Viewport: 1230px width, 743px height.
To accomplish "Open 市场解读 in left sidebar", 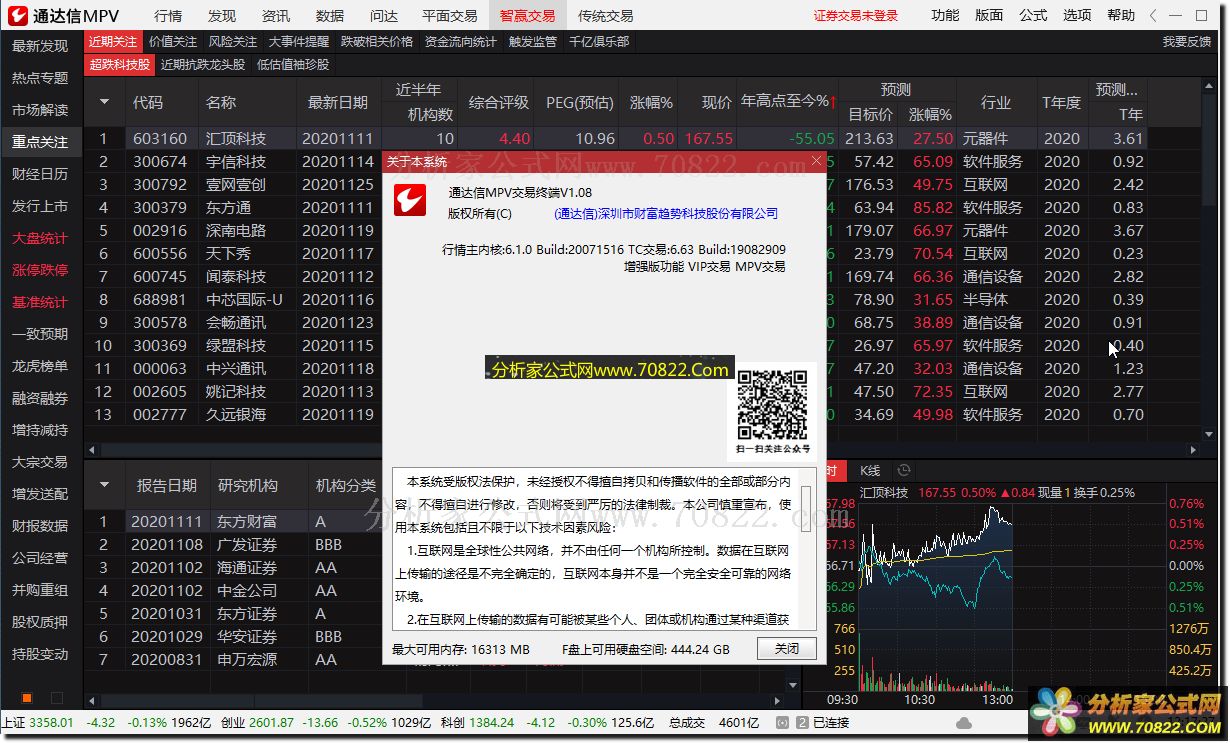I will (x=40, y=110).
